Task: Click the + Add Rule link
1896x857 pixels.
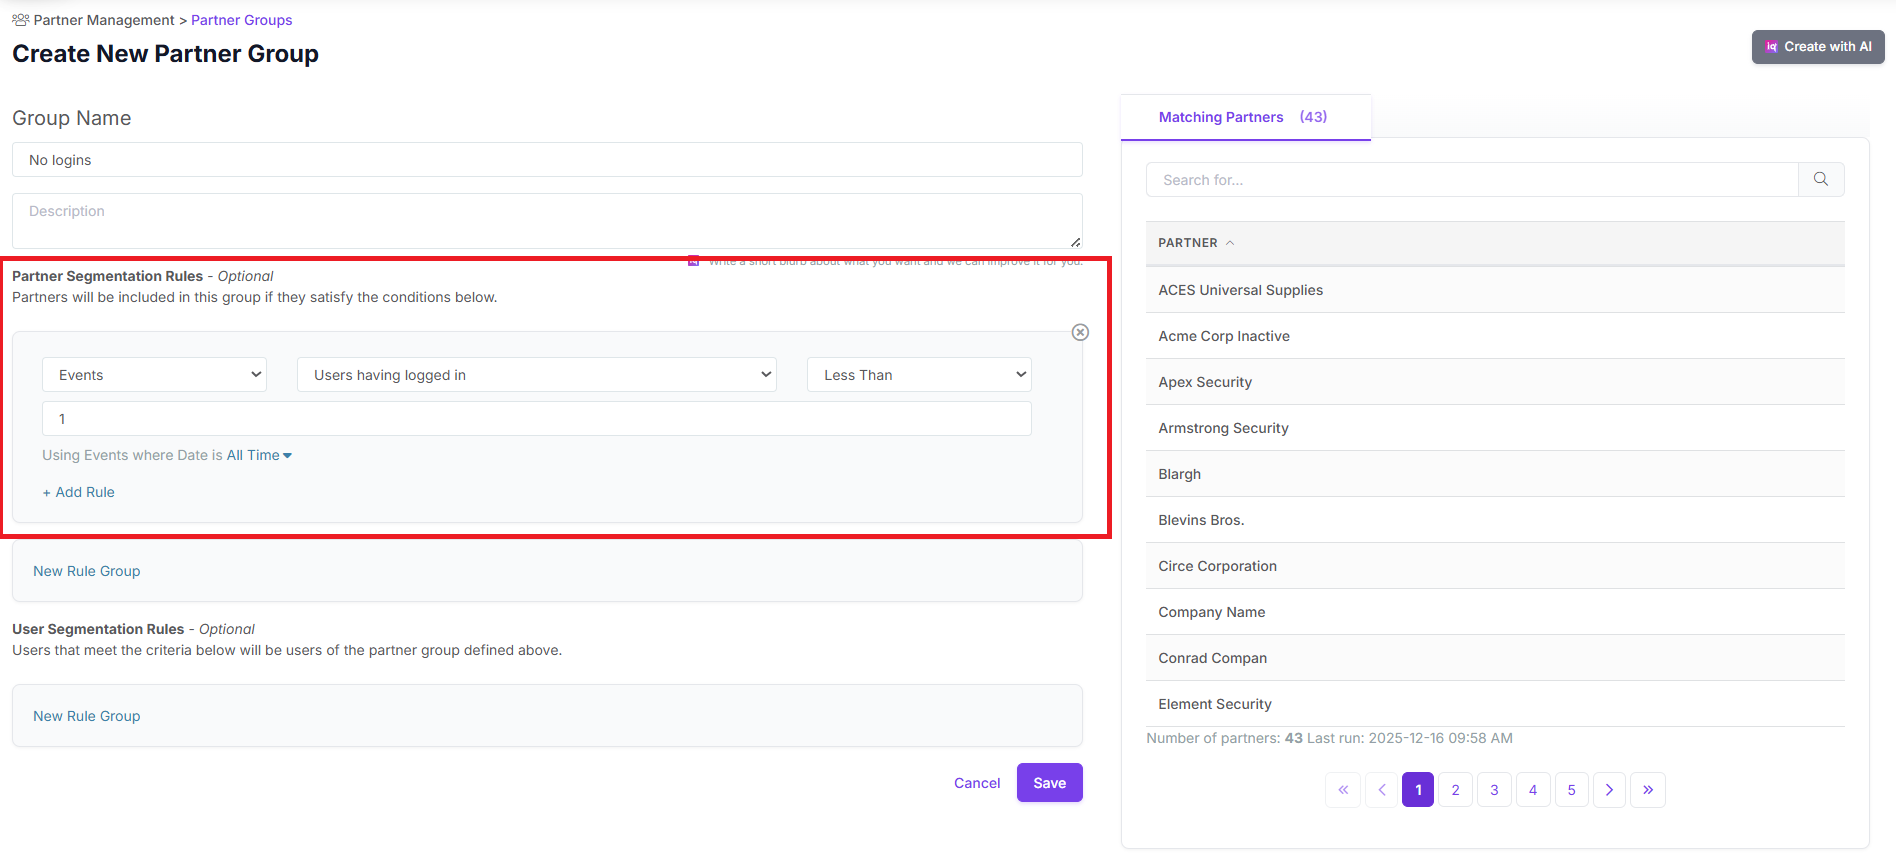Action: click(x=78, y=492)
